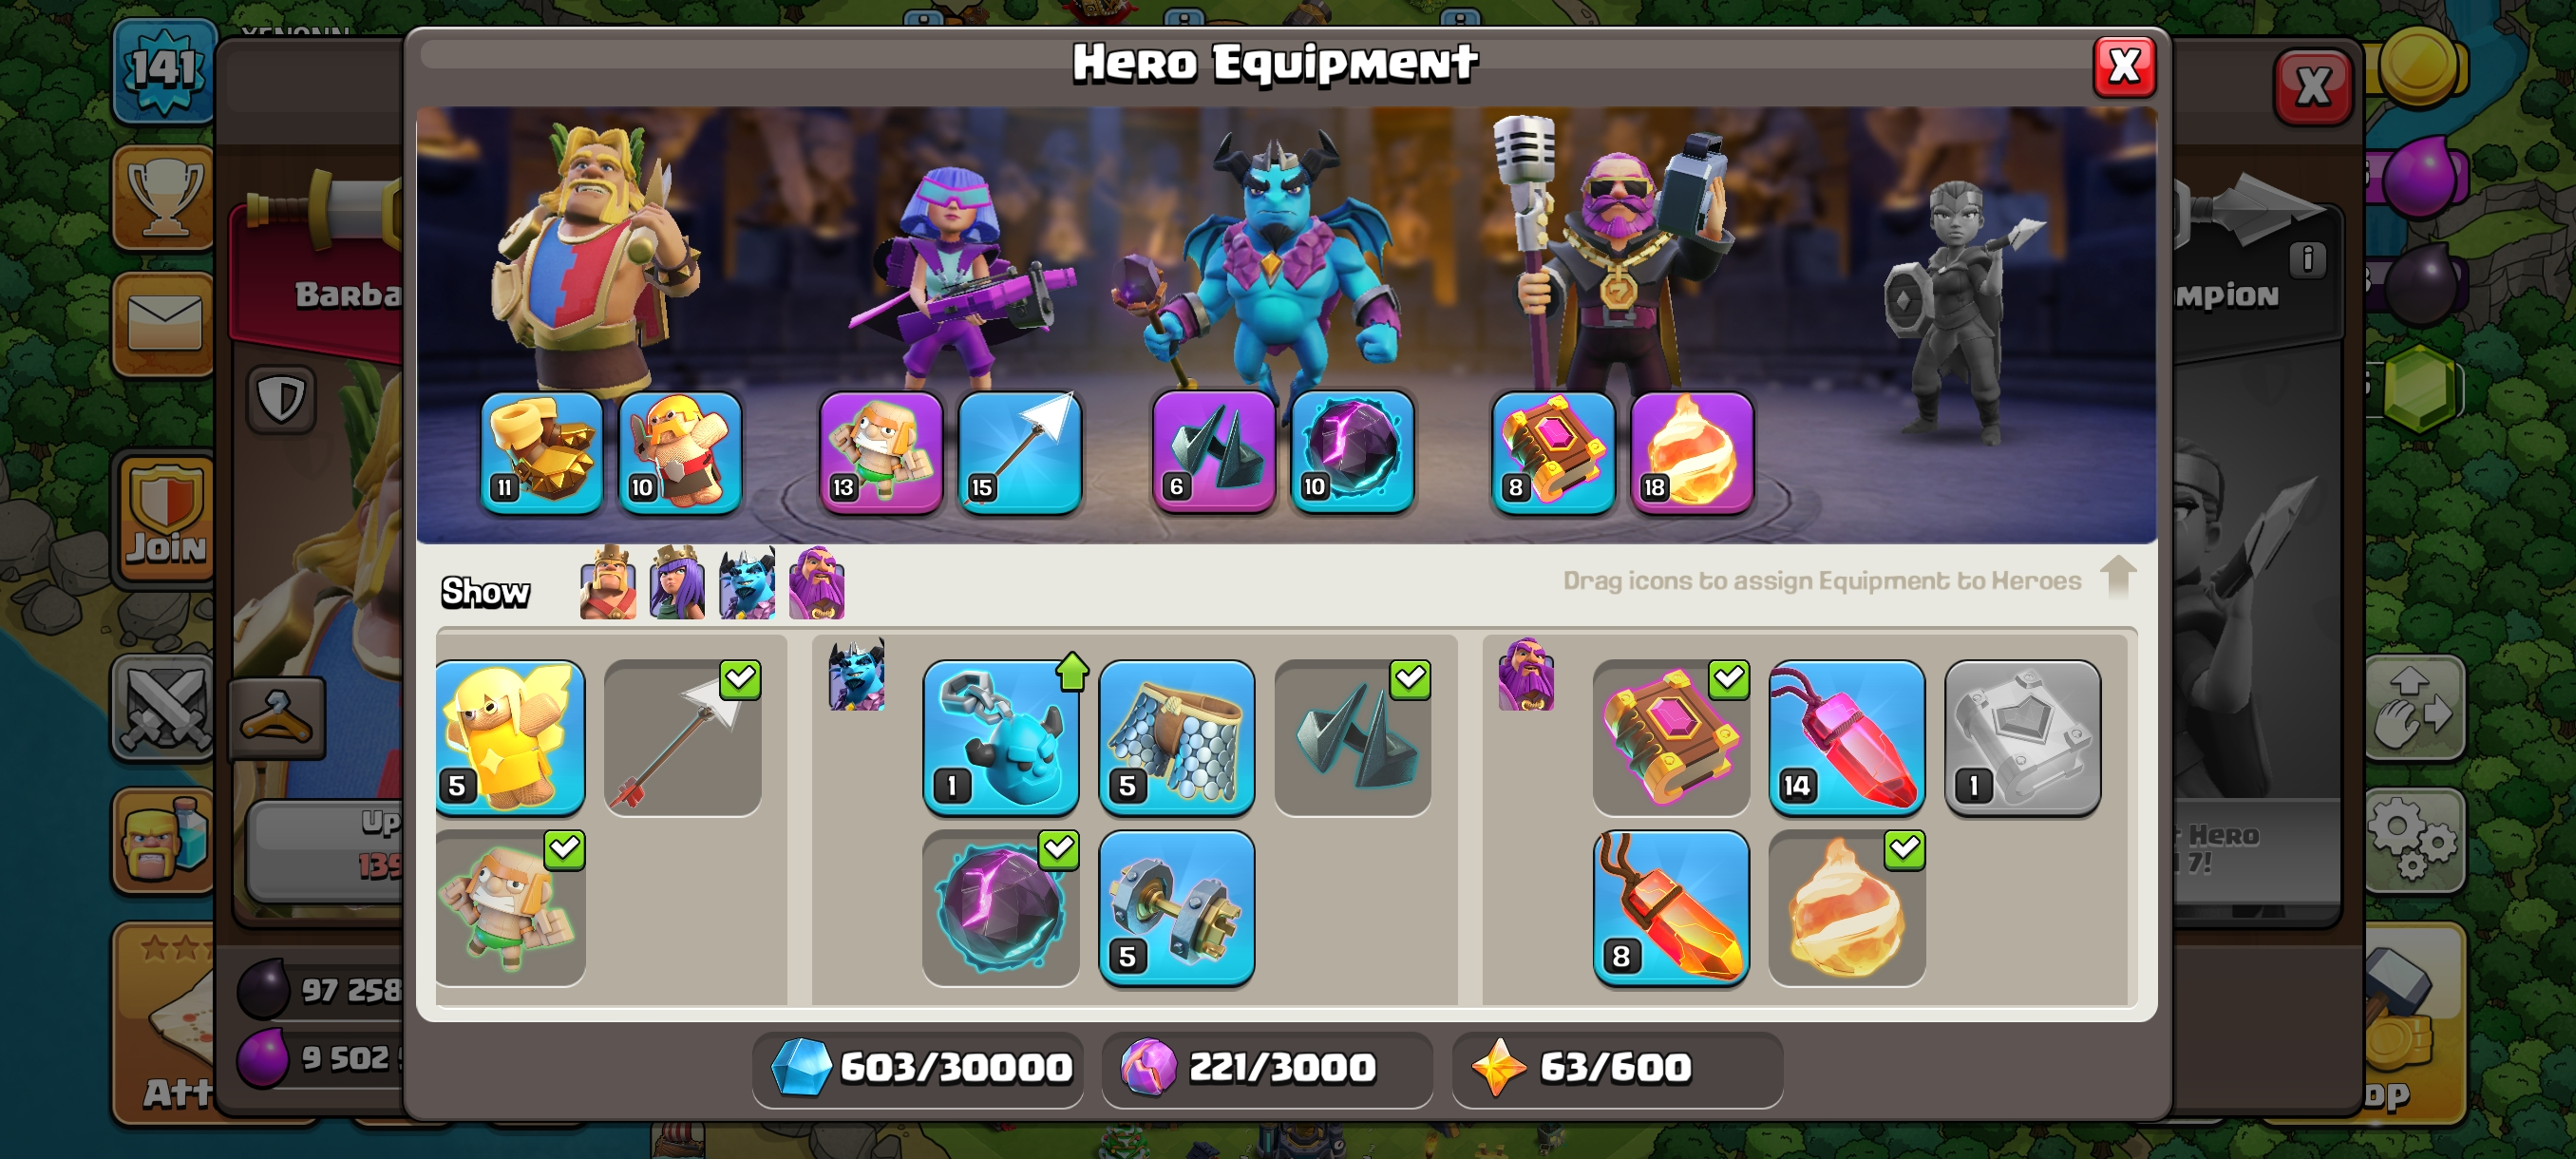Viewport: 2576px width, 1159px height.
Task: Select the equipped dark orb equipment
Action: tap(1000, 908)
